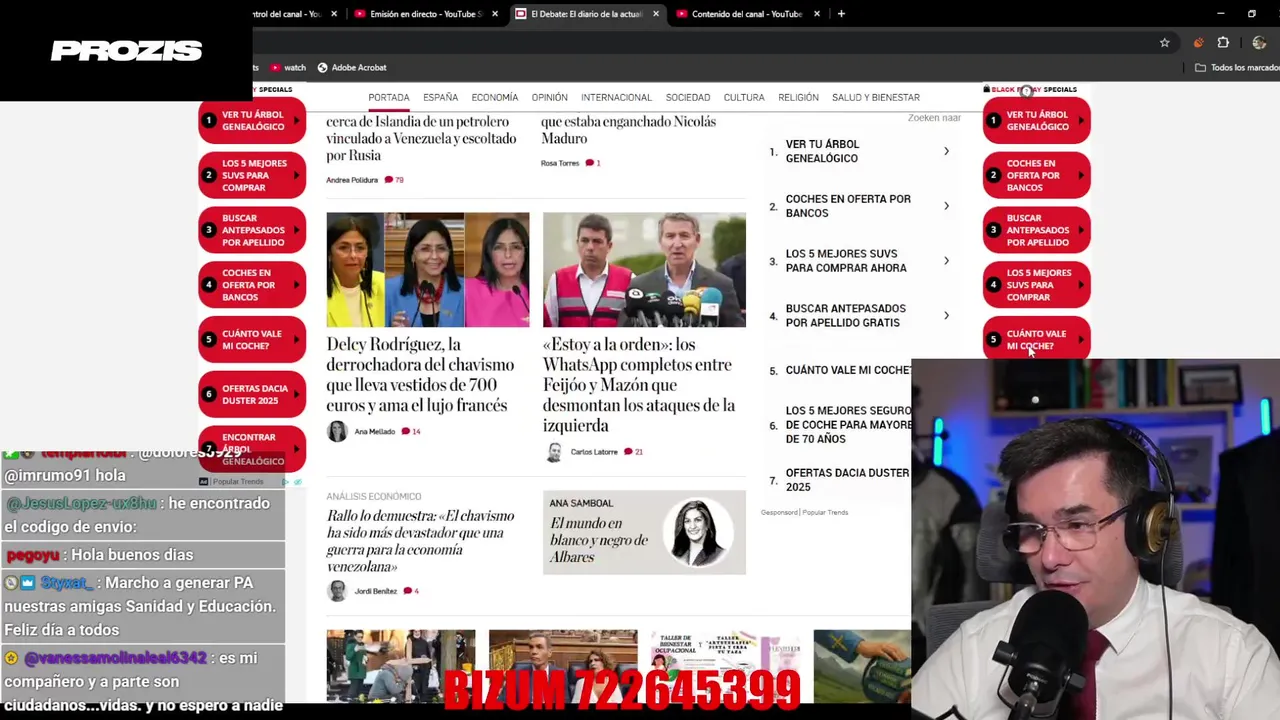Click right ad button 'LOS 5 MEJORES SUVS PARA COMPRAR'
This screenshot has height=720, width=1280.
[1036, 285]
